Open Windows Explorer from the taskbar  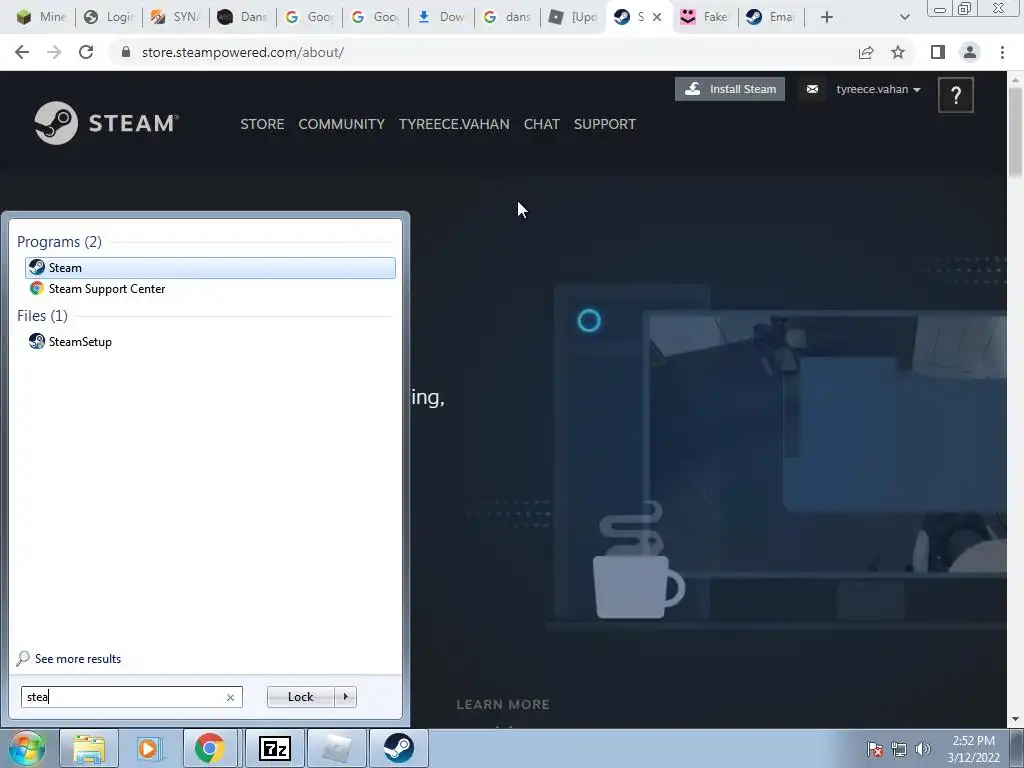(x=89, y=748)
